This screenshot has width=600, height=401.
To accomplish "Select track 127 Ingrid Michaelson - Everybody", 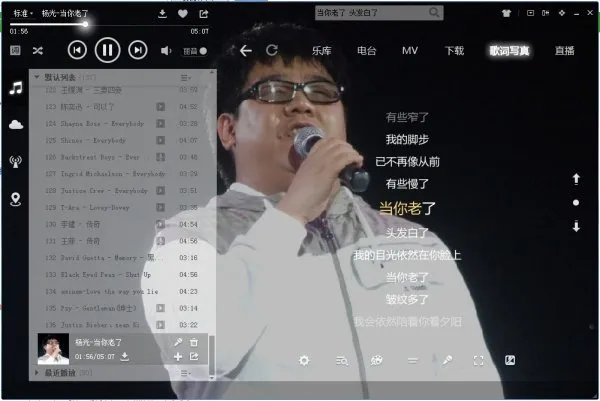I will click(121, 174).
